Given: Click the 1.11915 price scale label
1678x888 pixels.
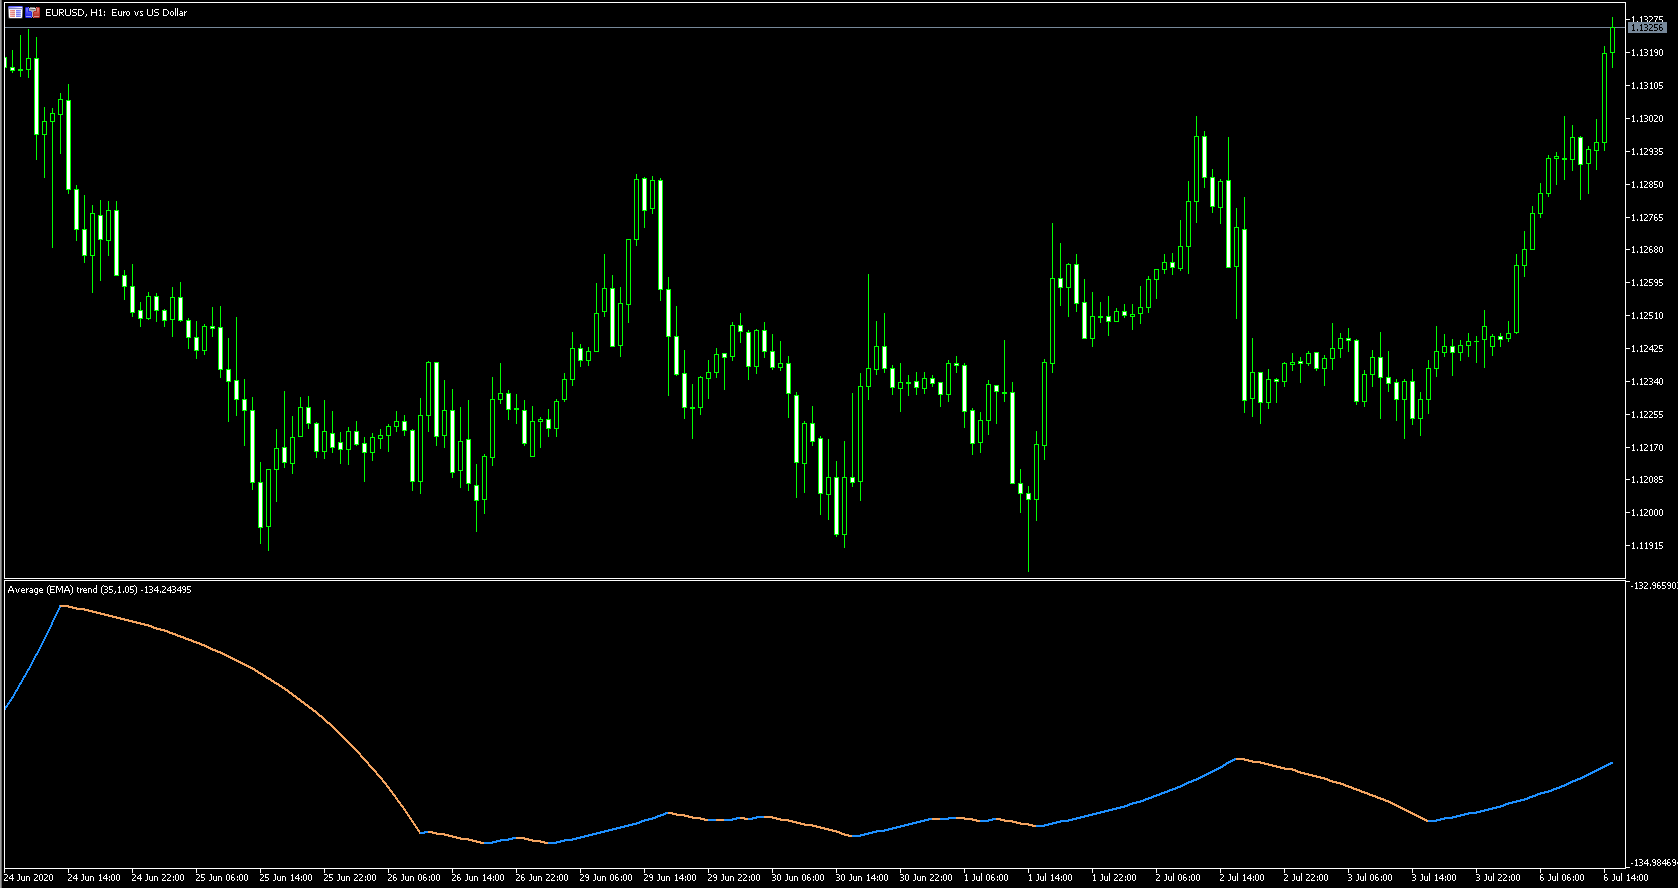Looking at the screenshot, I should coord(1646,546).
